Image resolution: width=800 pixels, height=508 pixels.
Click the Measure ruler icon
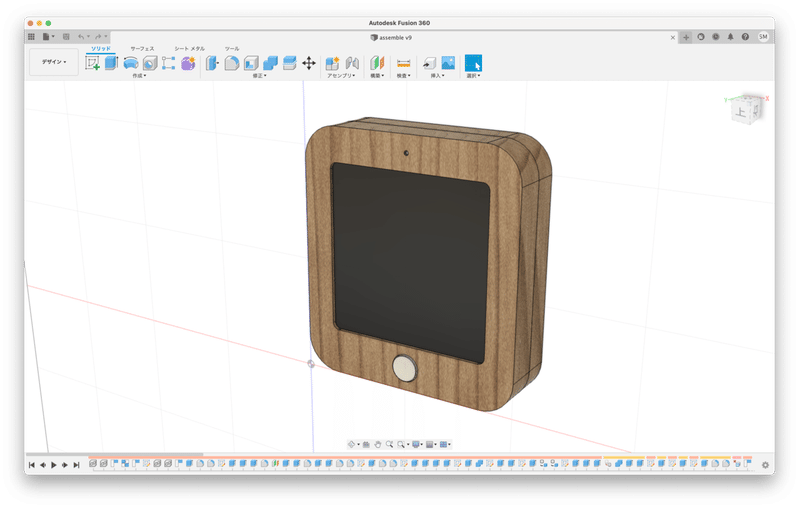[404, 63]
